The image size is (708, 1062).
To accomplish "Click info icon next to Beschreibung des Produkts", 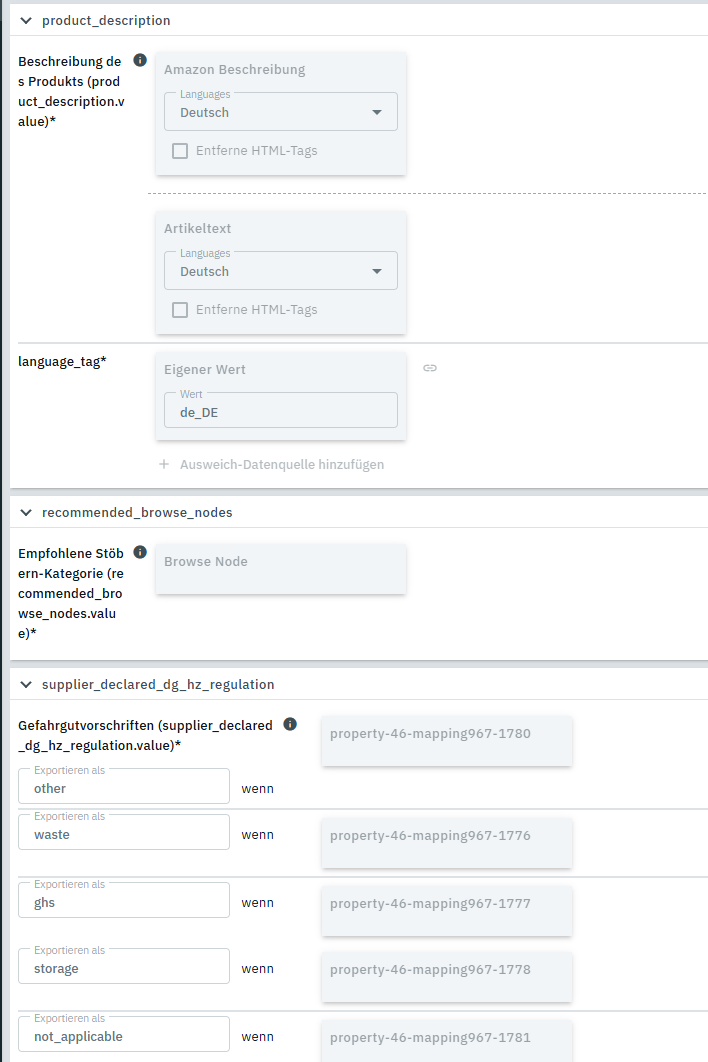I will coord(140,60).
